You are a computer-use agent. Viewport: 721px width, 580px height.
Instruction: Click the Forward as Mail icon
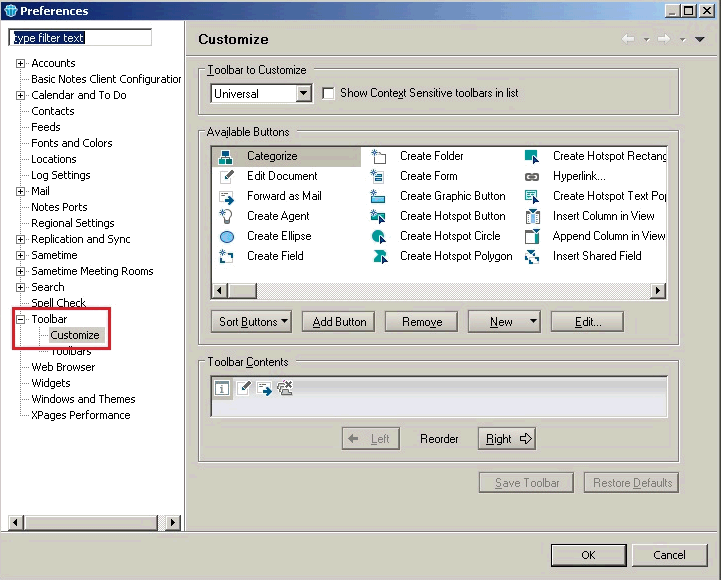pyautogui.click(x=226, y=196)
